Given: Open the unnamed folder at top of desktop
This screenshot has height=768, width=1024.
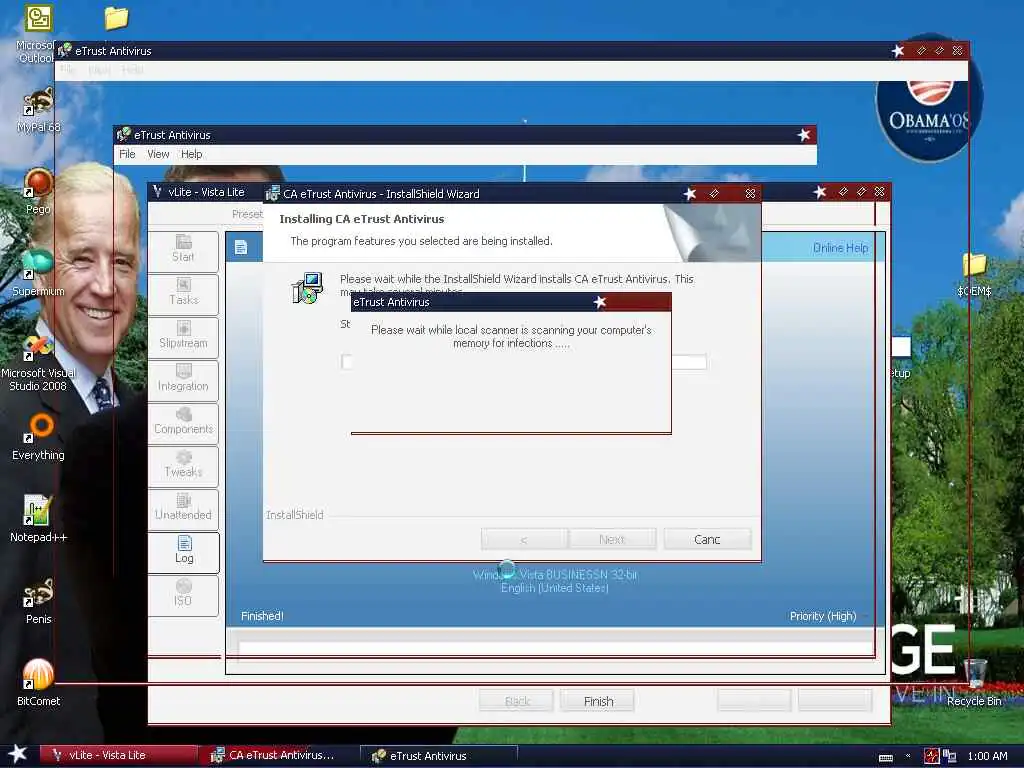Looking at the screenshot, I should click(116, 18).
